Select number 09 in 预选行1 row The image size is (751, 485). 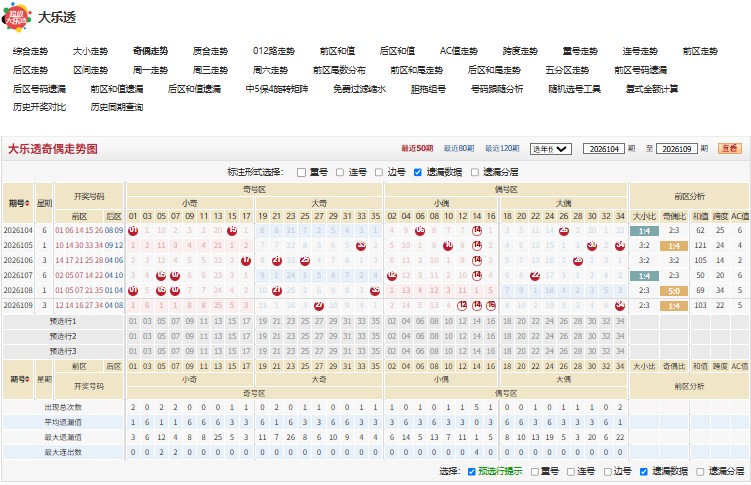tap(190, 321)
